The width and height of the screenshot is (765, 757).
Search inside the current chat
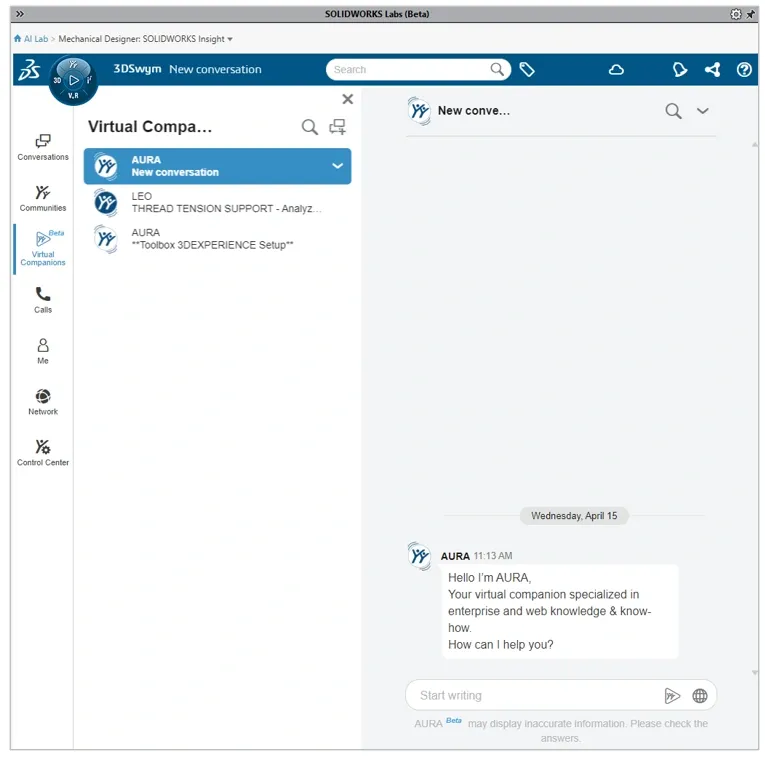click(x=673, y=111)
